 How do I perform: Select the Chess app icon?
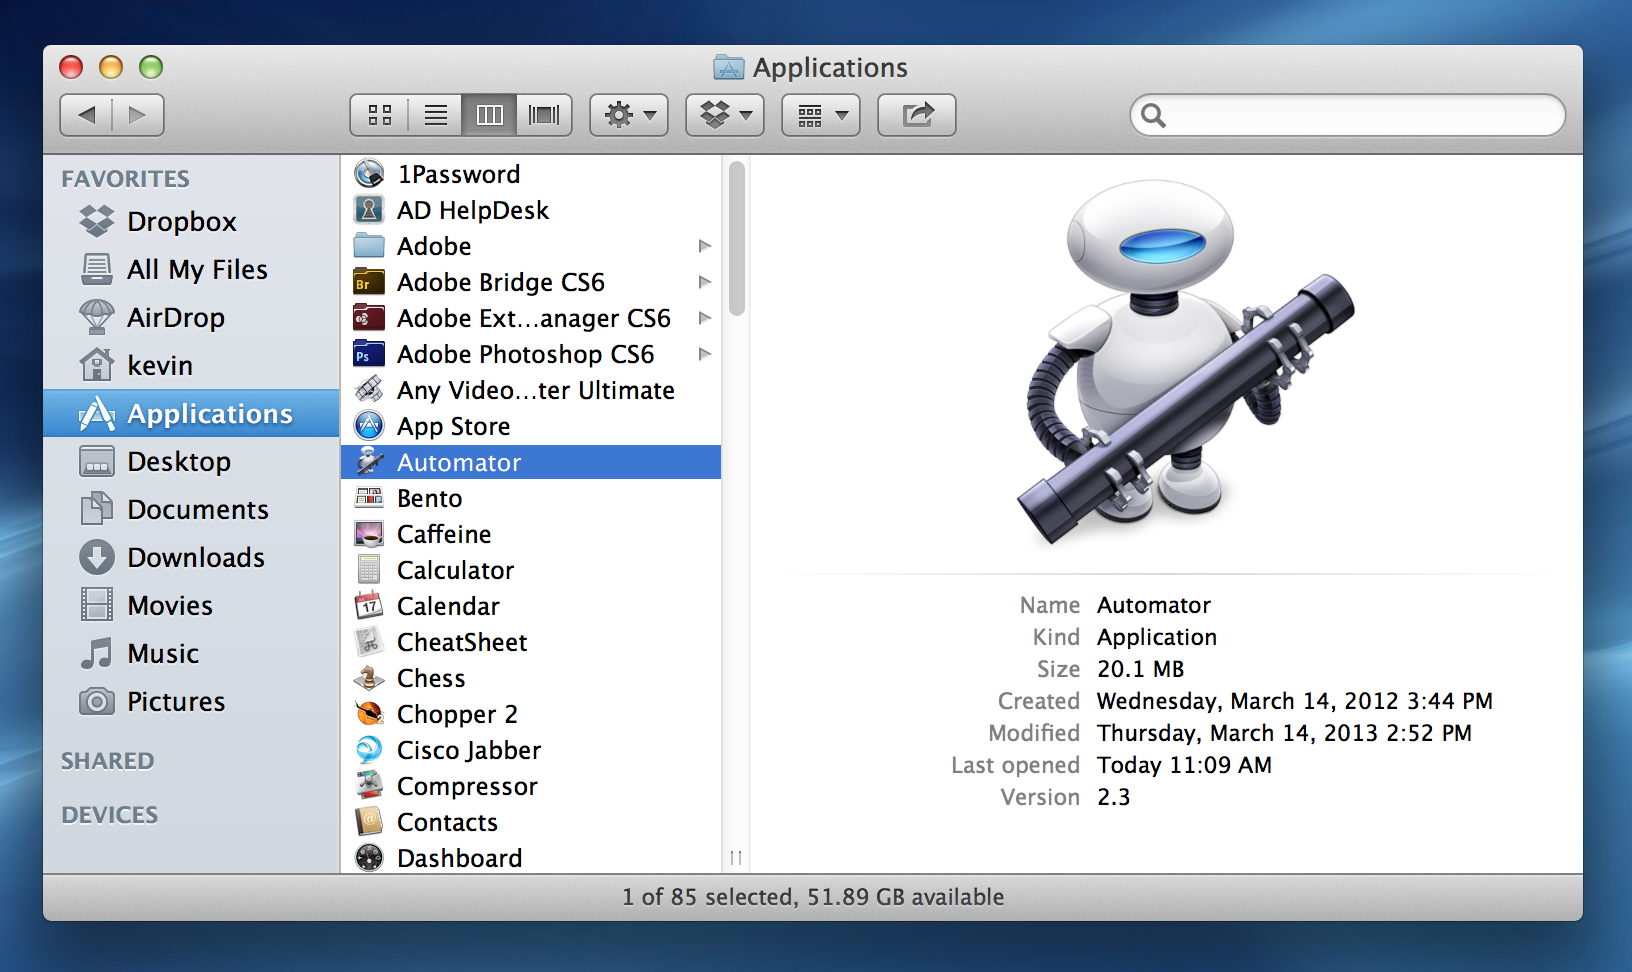[369, 678]
